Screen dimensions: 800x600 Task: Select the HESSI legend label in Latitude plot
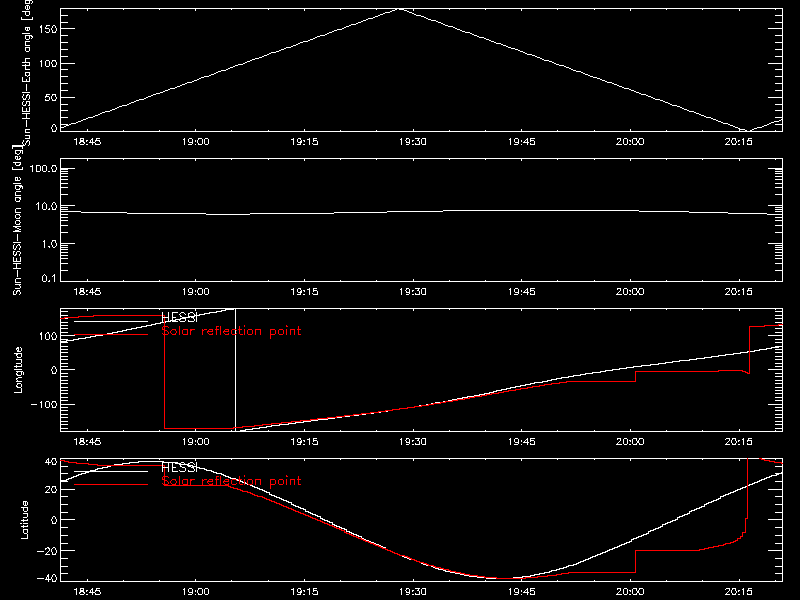(x=179, y=467)
